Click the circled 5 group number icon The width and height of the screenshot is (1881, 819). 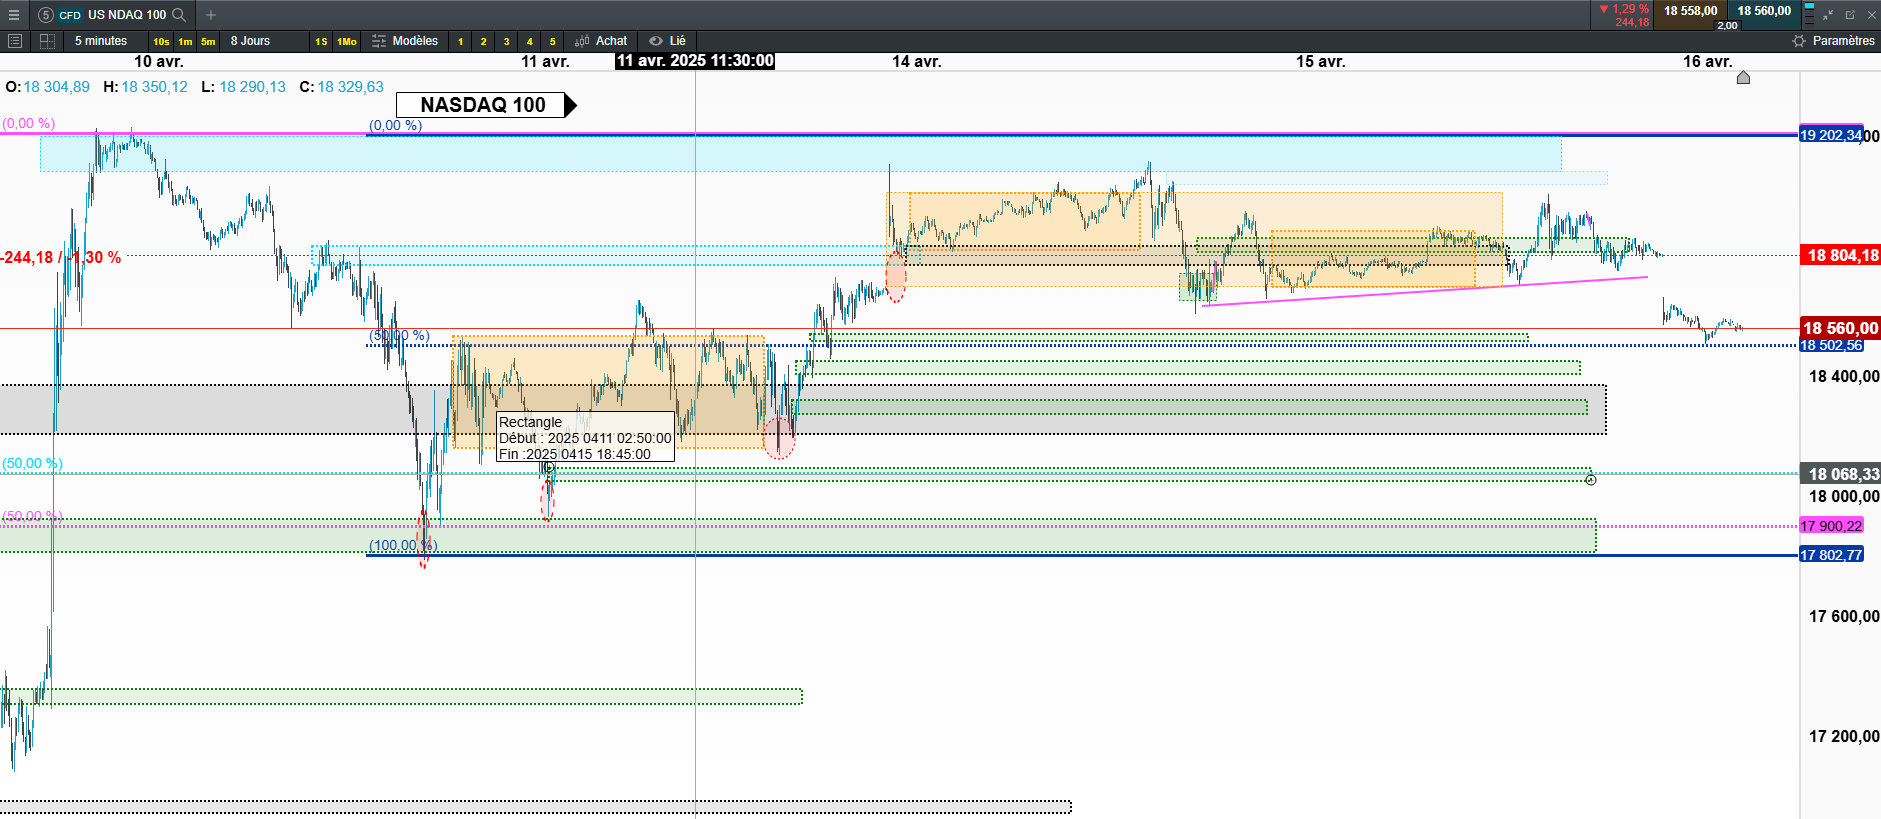(45, 15)
